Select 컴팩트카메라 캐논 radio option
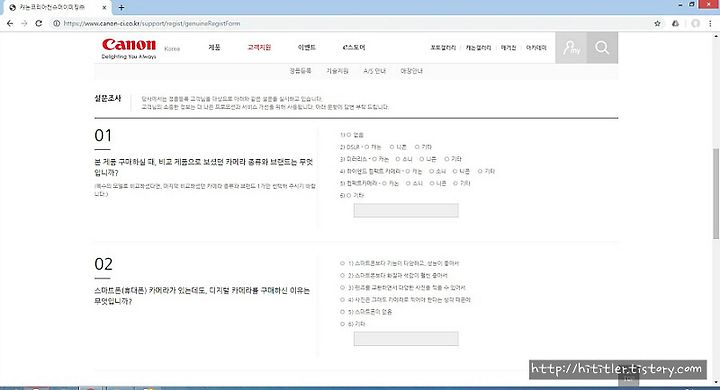720x390 pixels. tap(384, 183)
